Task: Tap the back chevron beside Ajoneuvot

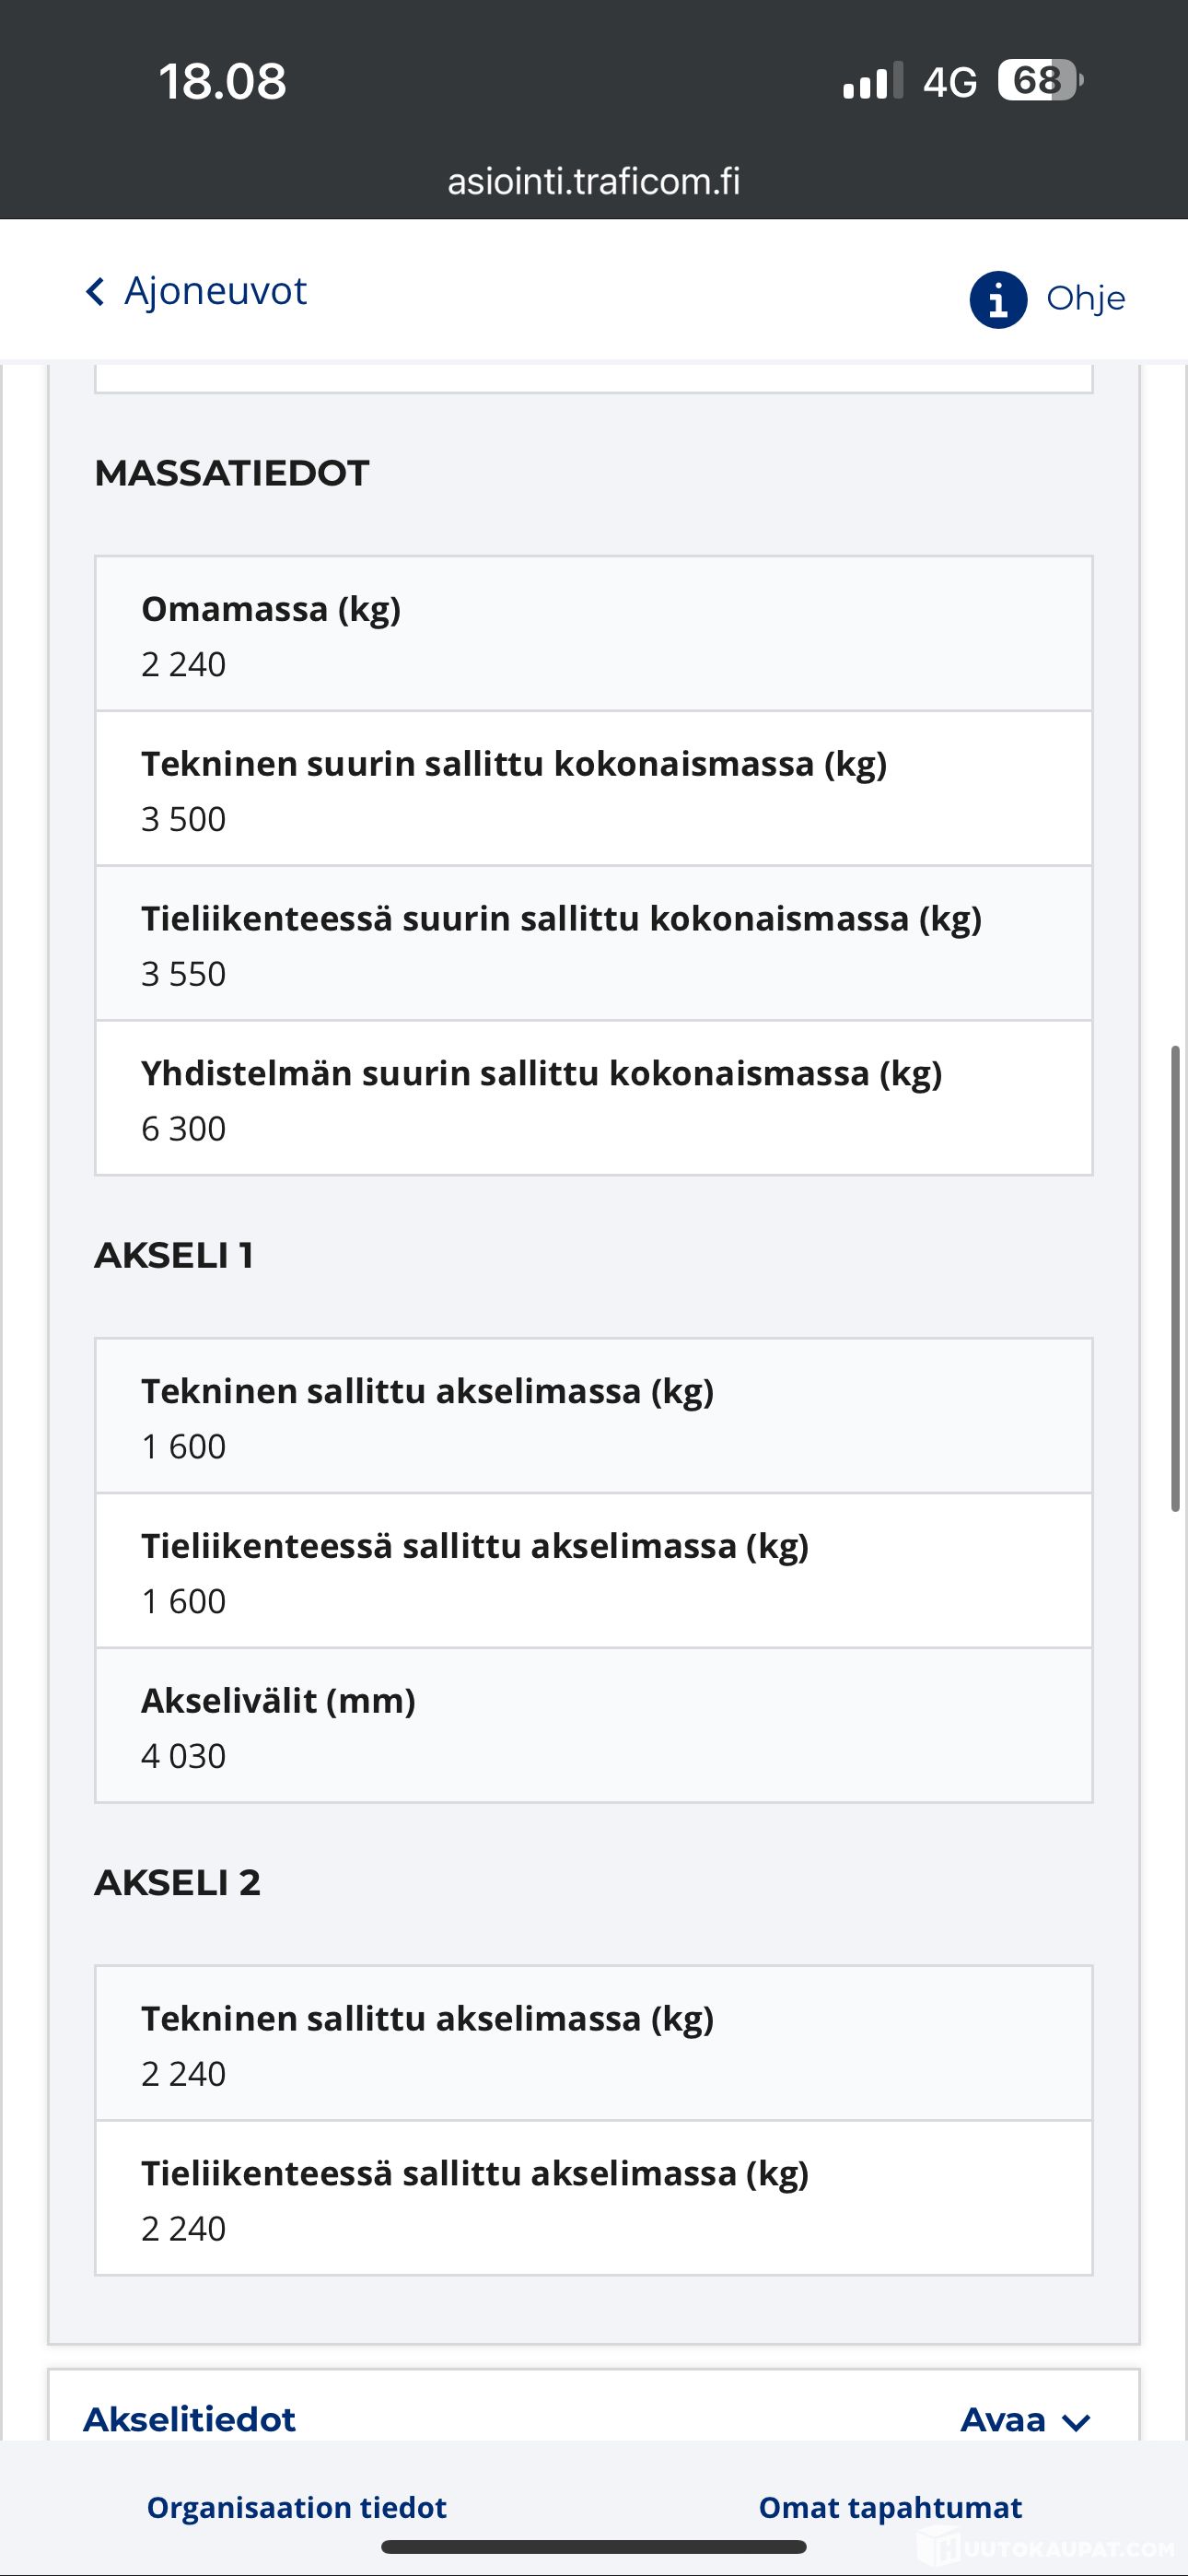Action: 96,292
